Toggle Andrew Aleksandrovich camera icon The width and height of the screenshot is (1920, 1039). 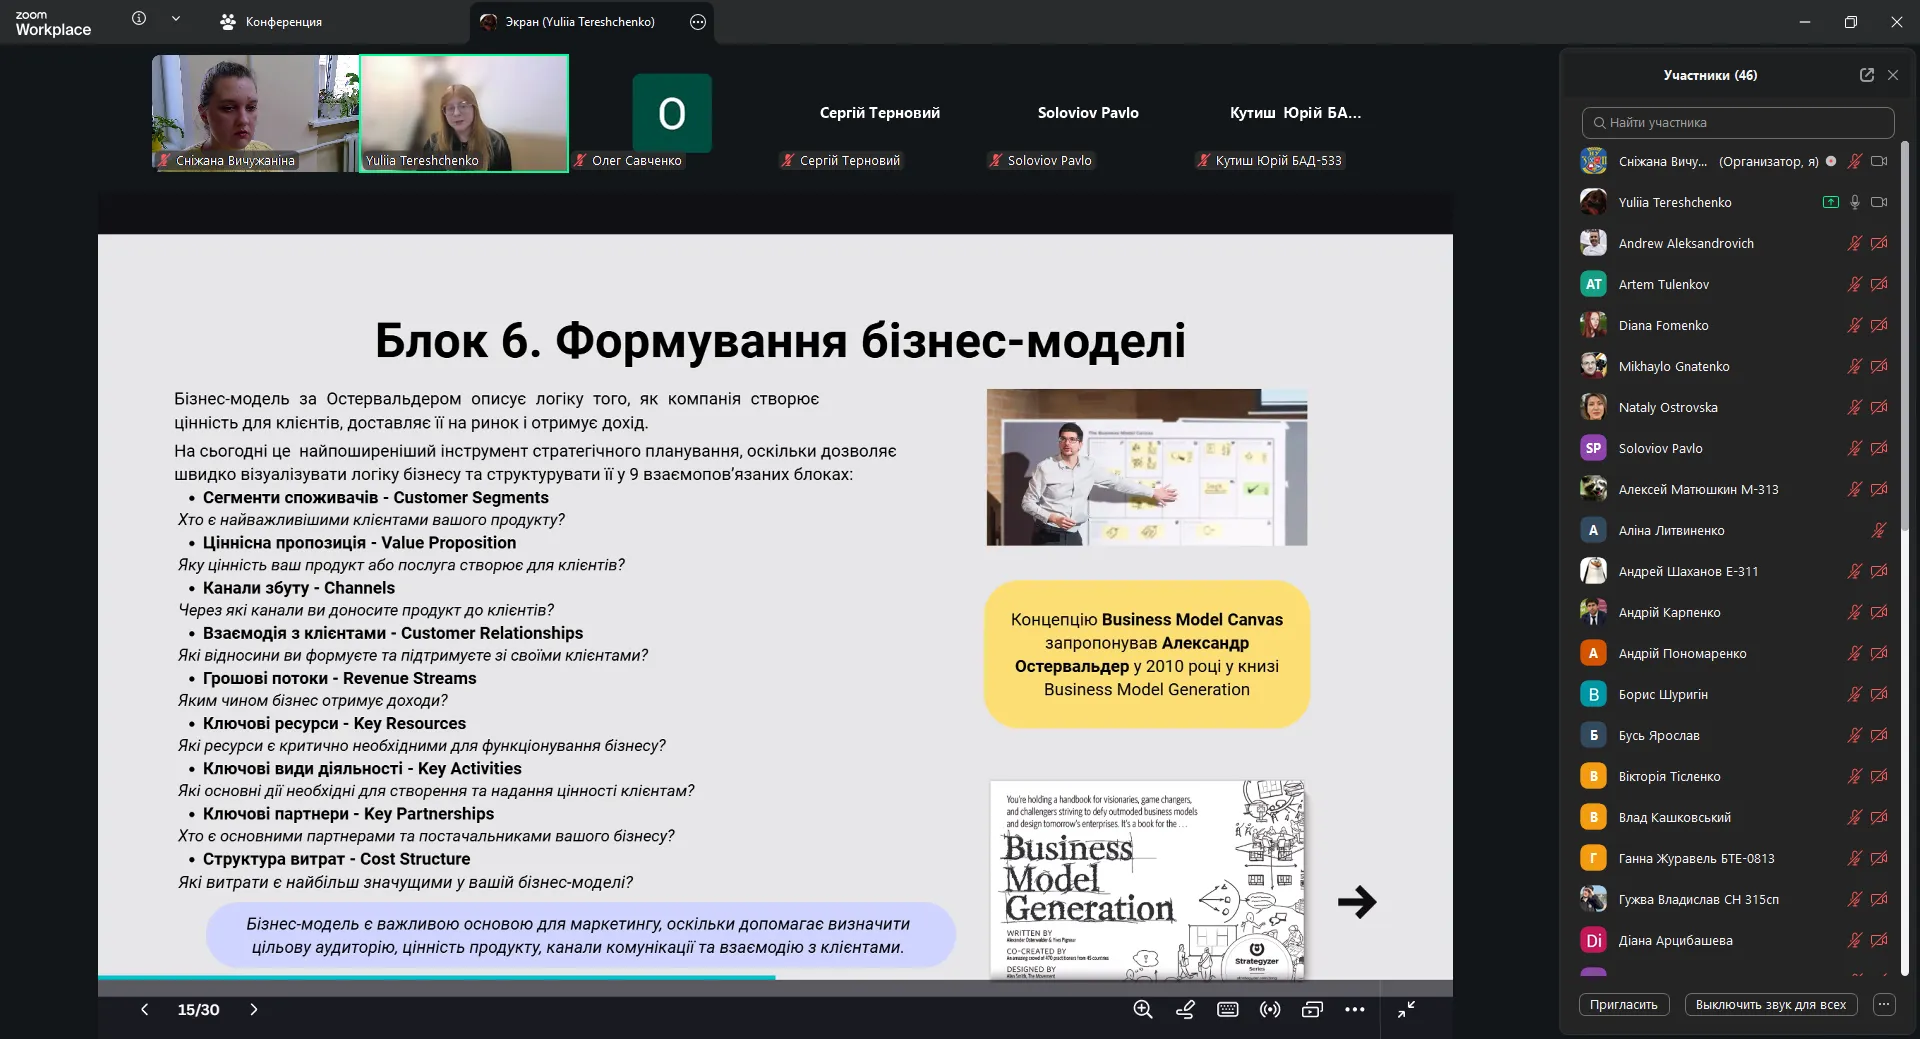tap(1879, 243)
